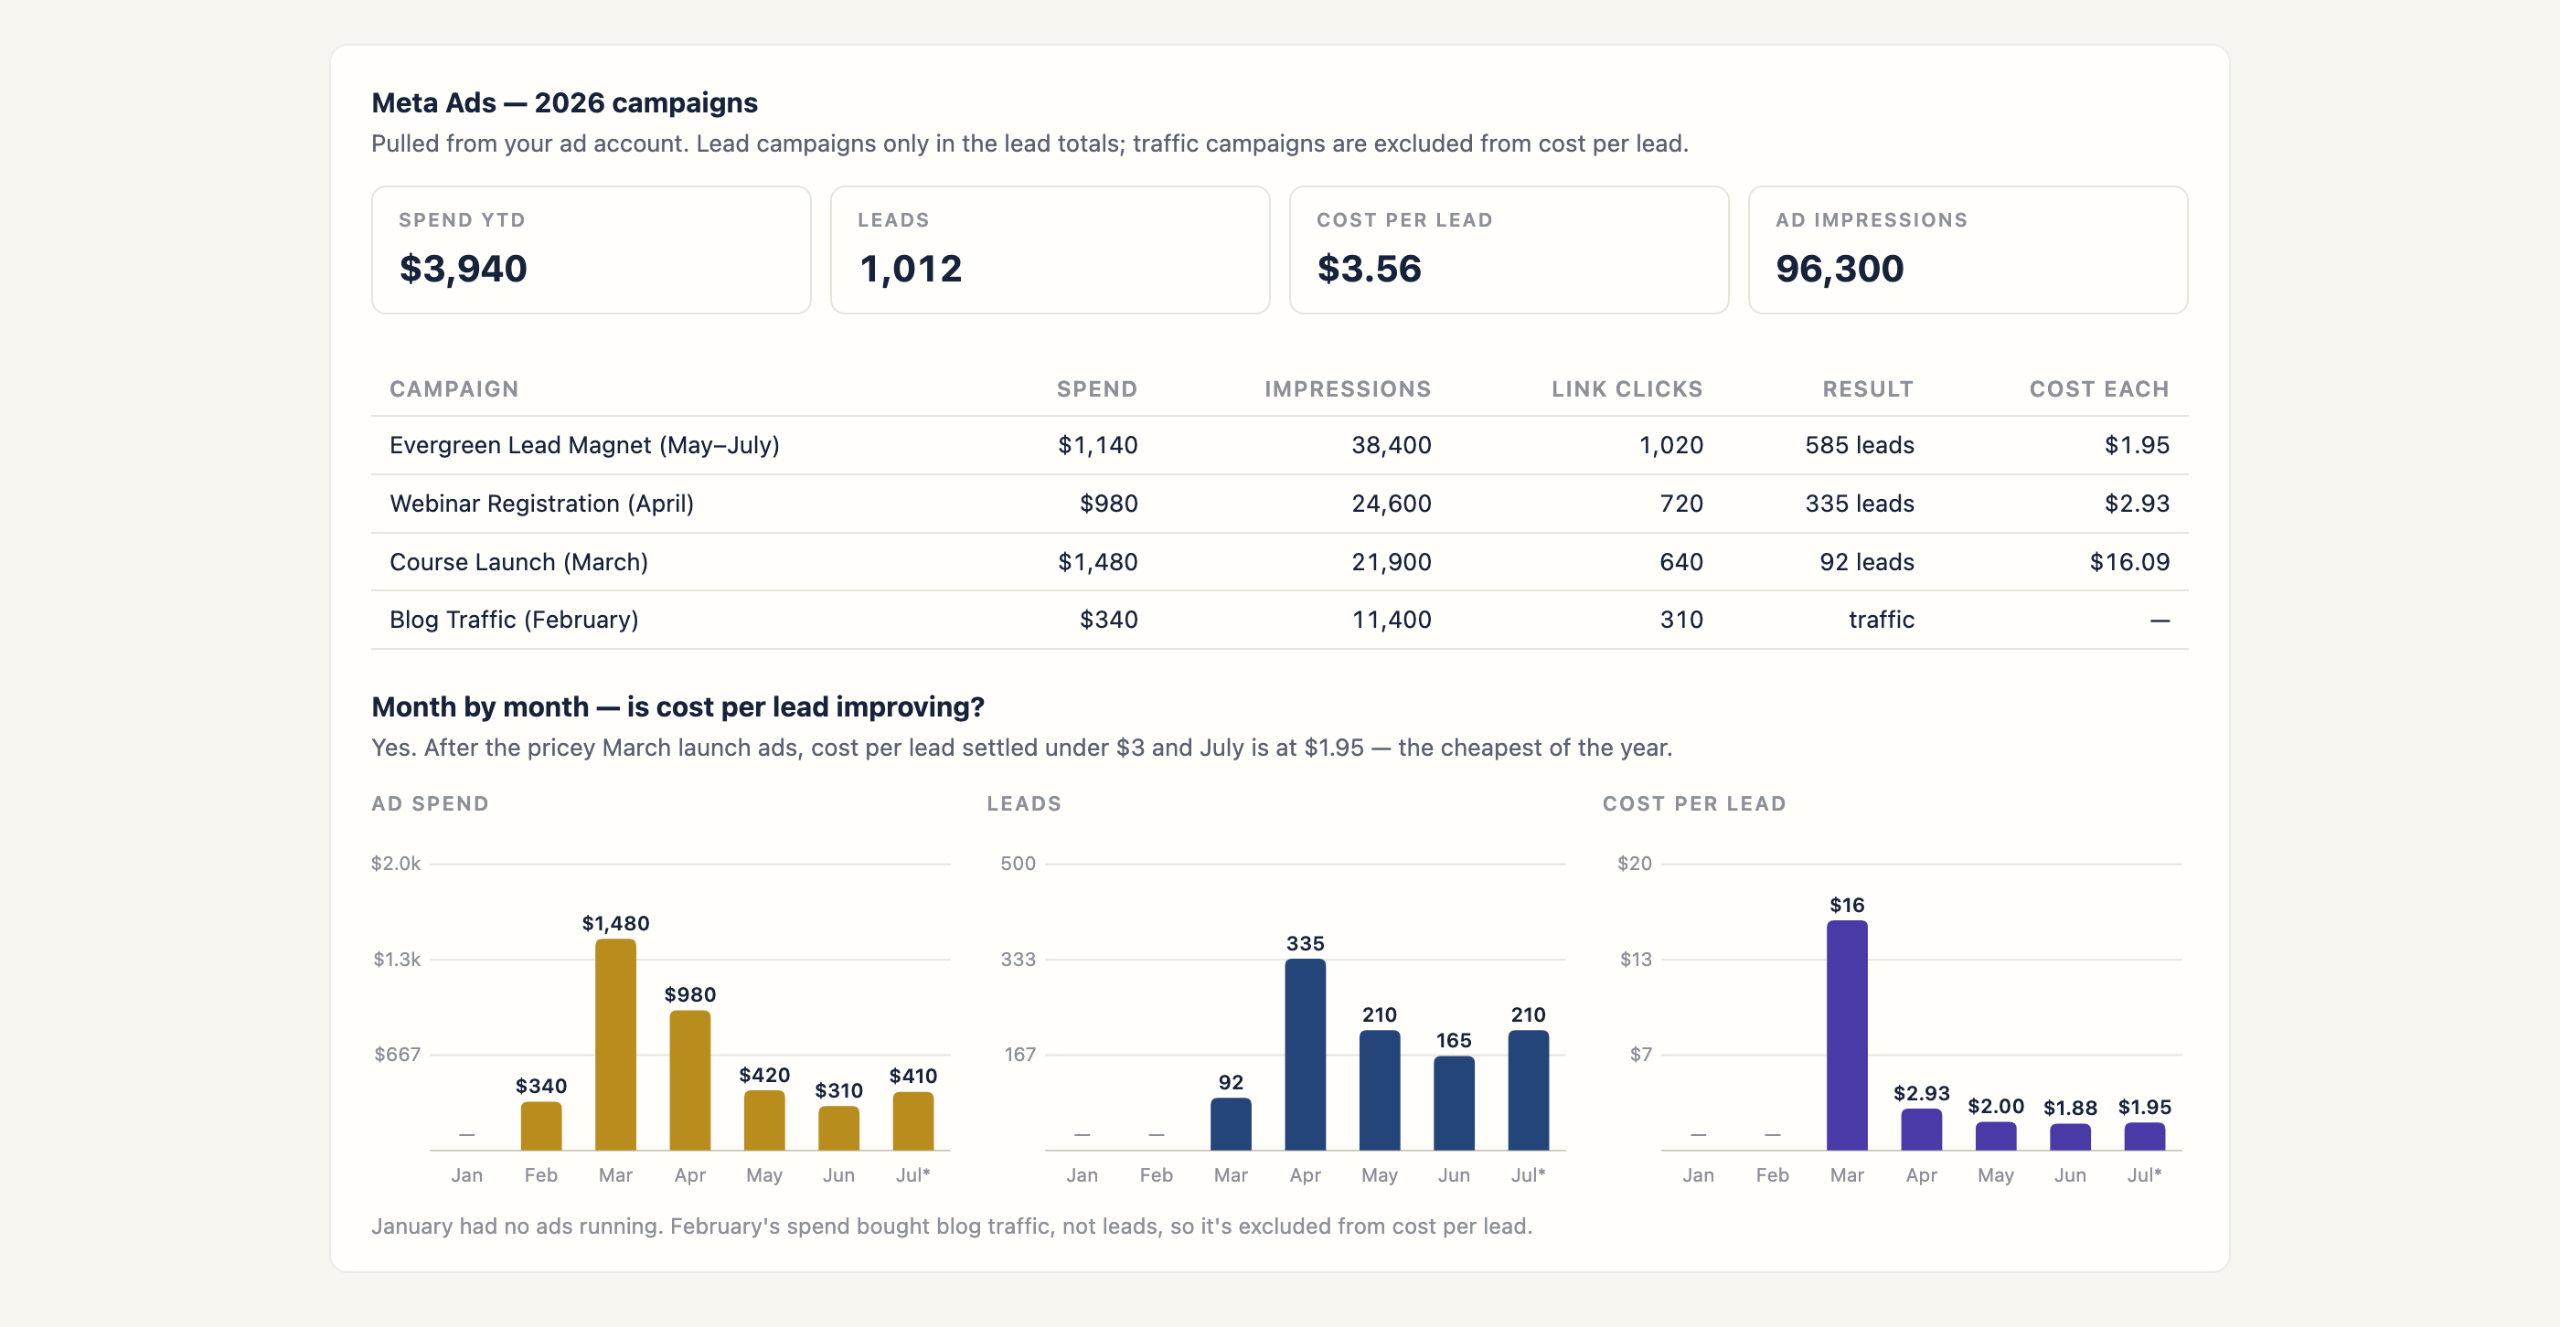
Task: Click the SPEND column header
Action: (x=1097, y=389)
